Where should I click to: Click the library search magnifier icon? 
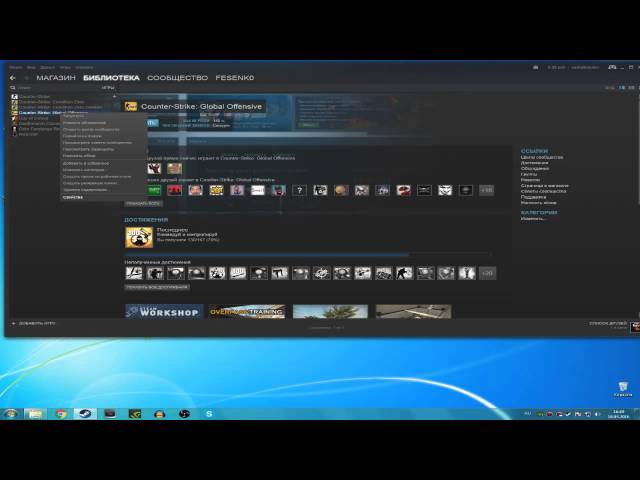13,87
